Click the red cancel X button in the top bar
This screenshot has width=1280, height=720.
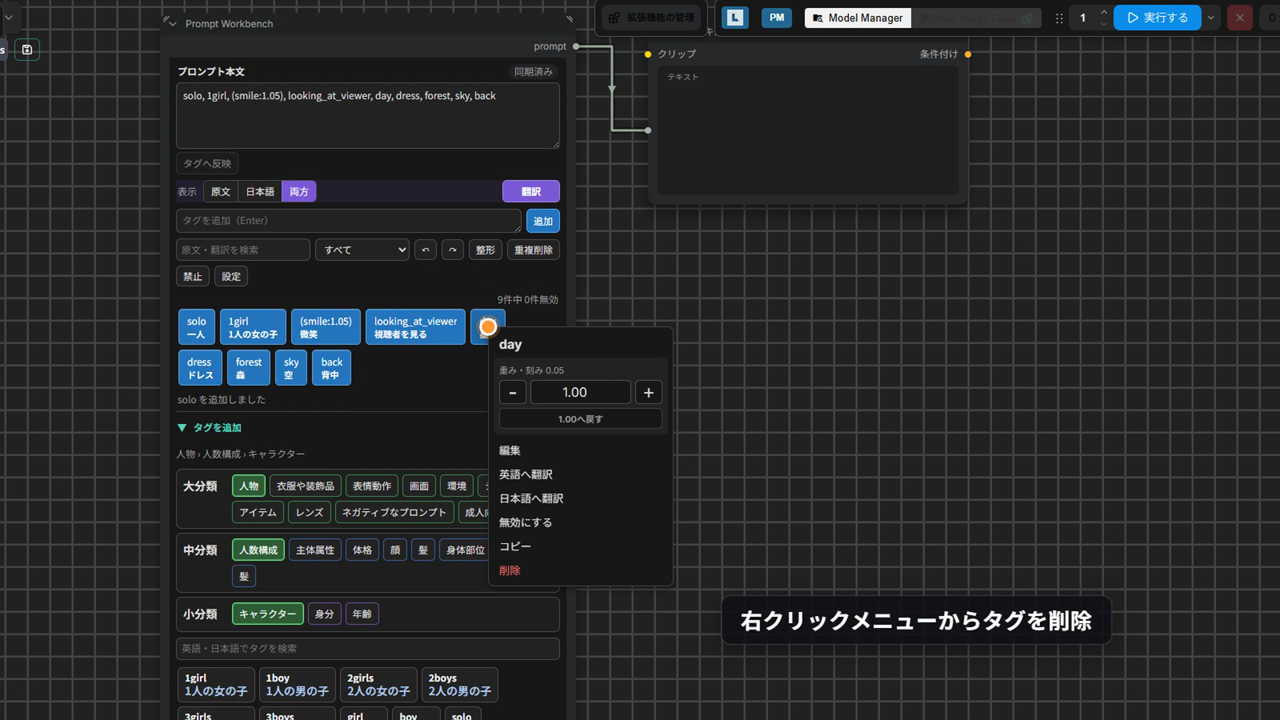[1240, 17]
